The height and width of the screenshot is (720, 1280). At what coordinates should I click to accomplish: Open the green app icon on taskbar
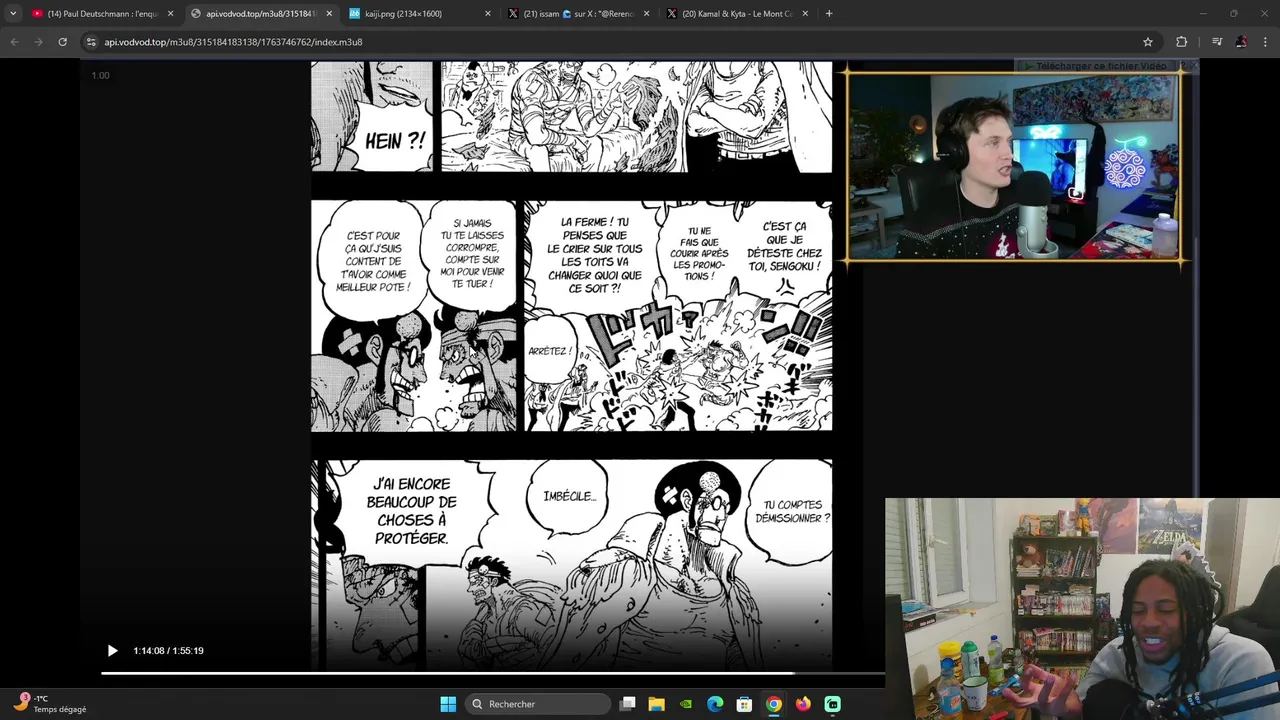tap(832, 704)
